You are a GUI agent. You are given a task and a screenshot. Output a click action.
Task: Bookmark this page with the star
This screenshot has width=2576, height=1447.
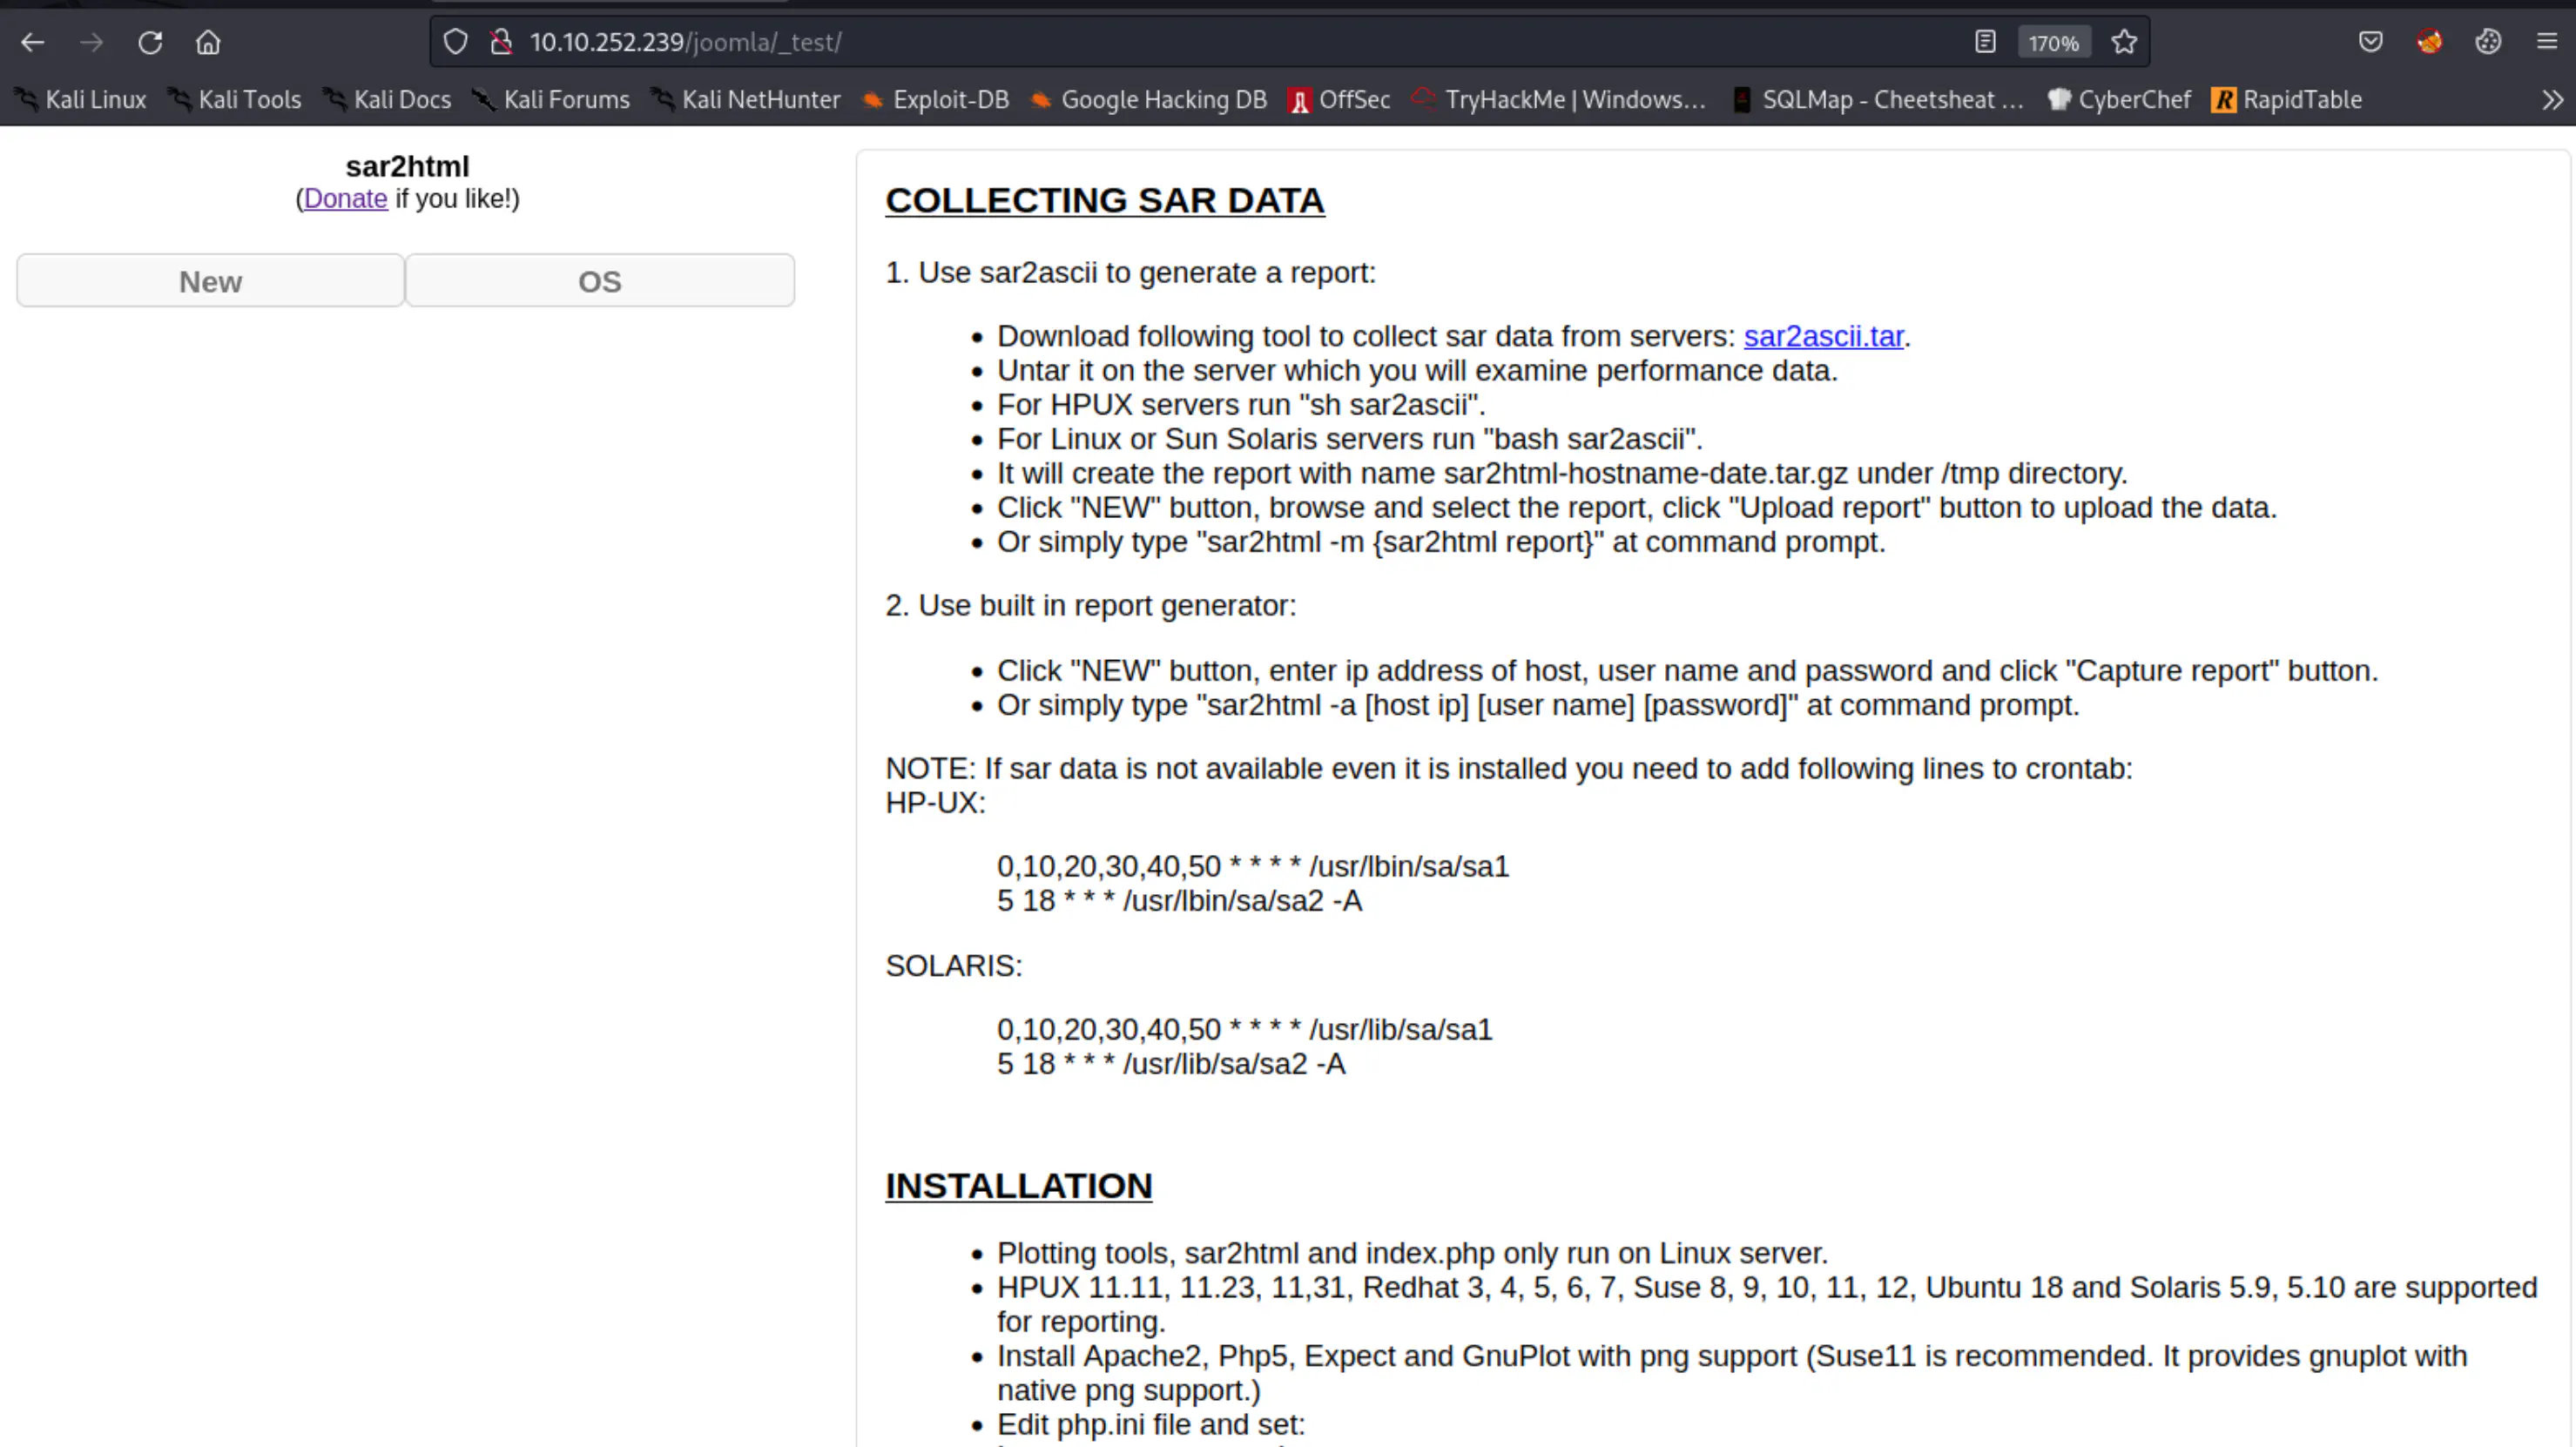[x=2124, y=42]
